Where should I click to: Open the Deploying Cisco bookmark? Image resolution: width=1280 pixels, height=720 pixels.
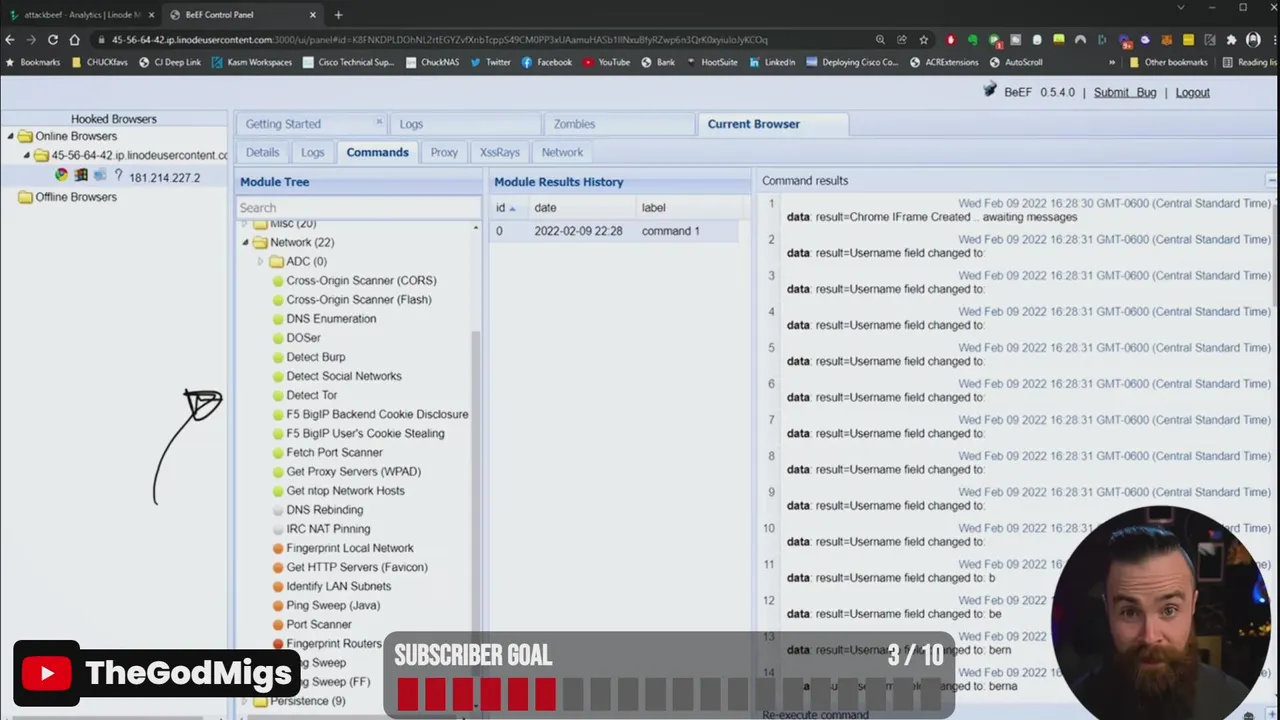click(852, 62)
